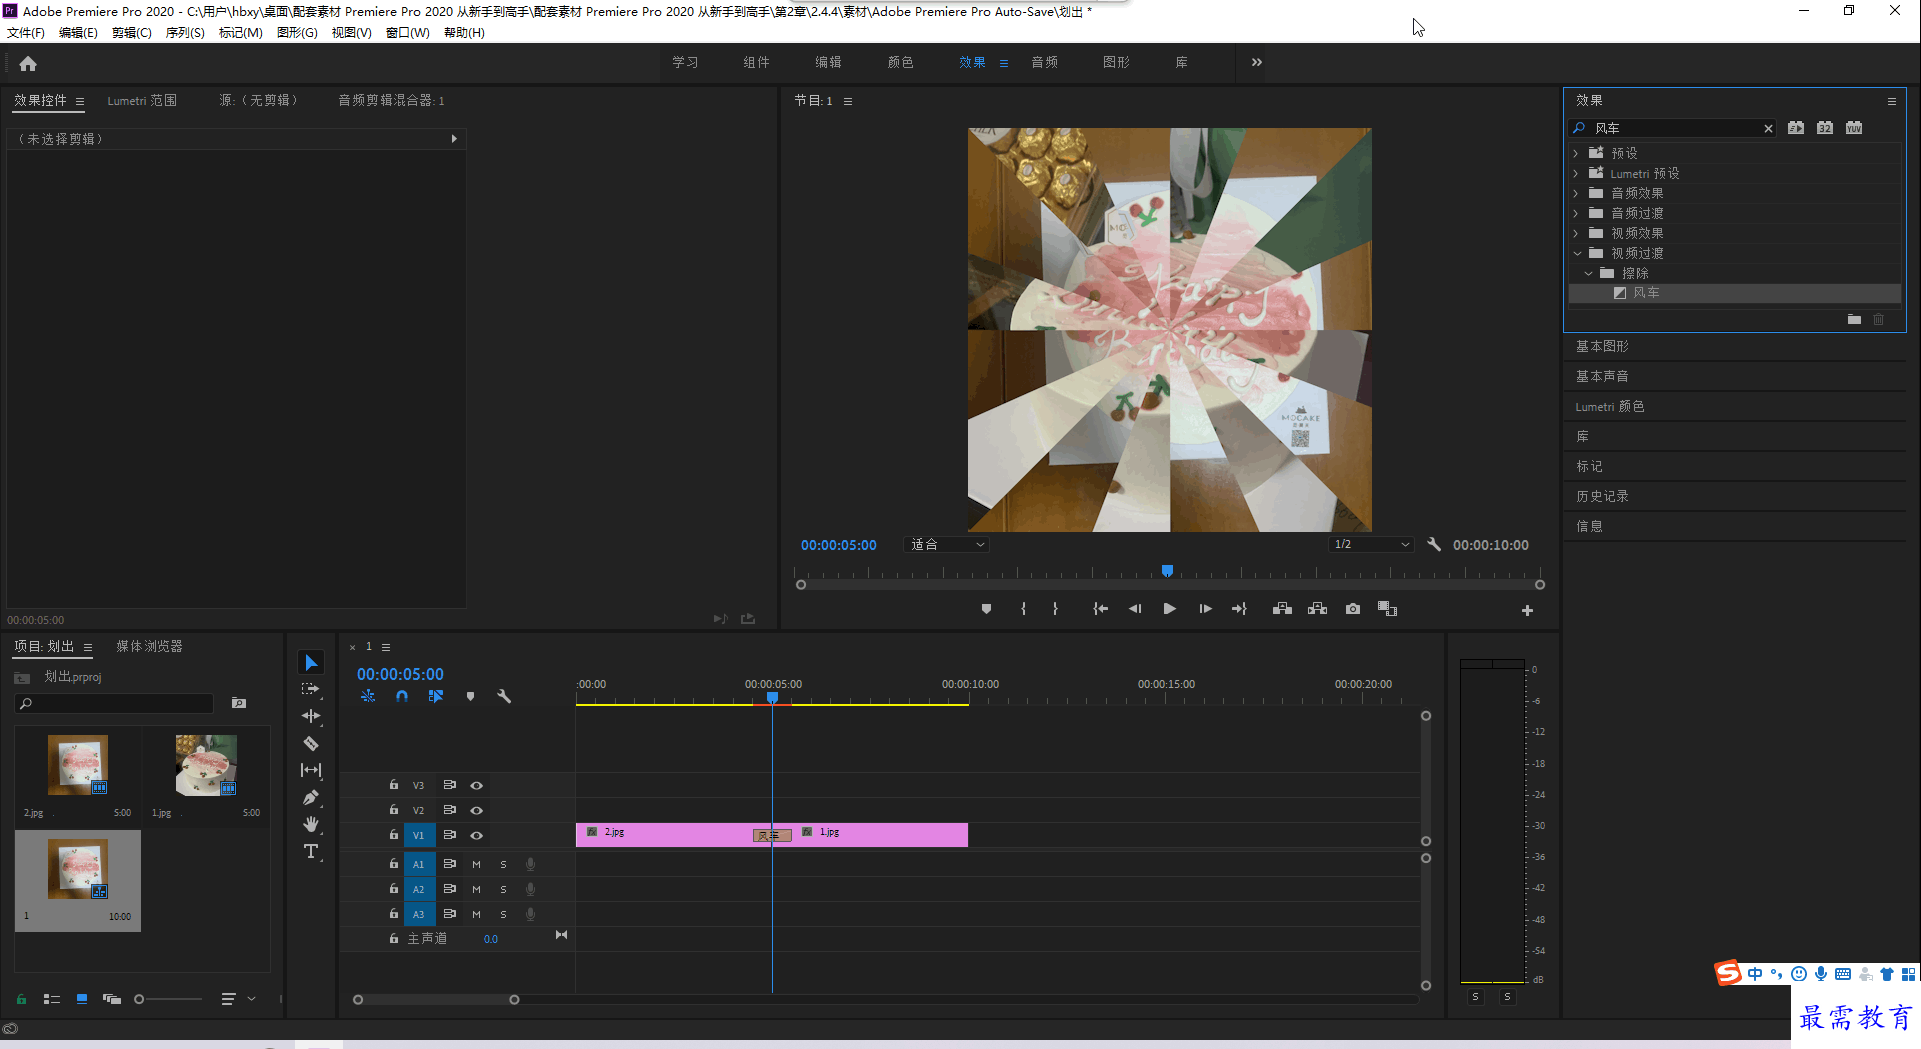Enable voice-over record on A1
Image resolution: width=1921 pixels, height=1049 pixels.
530,864
